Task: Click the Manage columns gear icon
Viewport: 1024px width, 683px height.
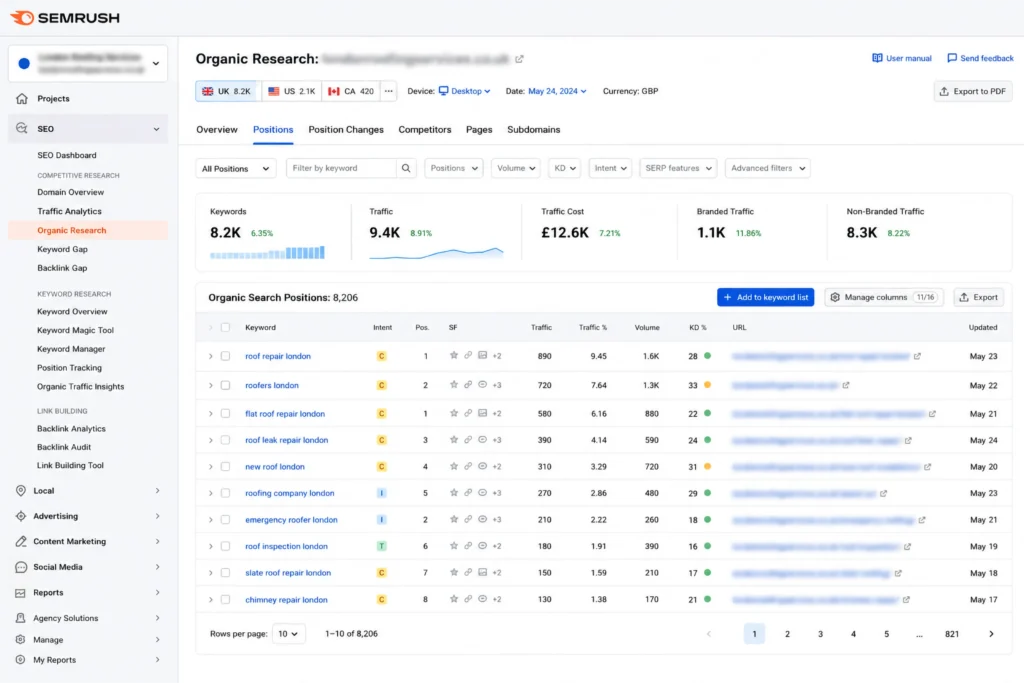Action: point(835,298)
